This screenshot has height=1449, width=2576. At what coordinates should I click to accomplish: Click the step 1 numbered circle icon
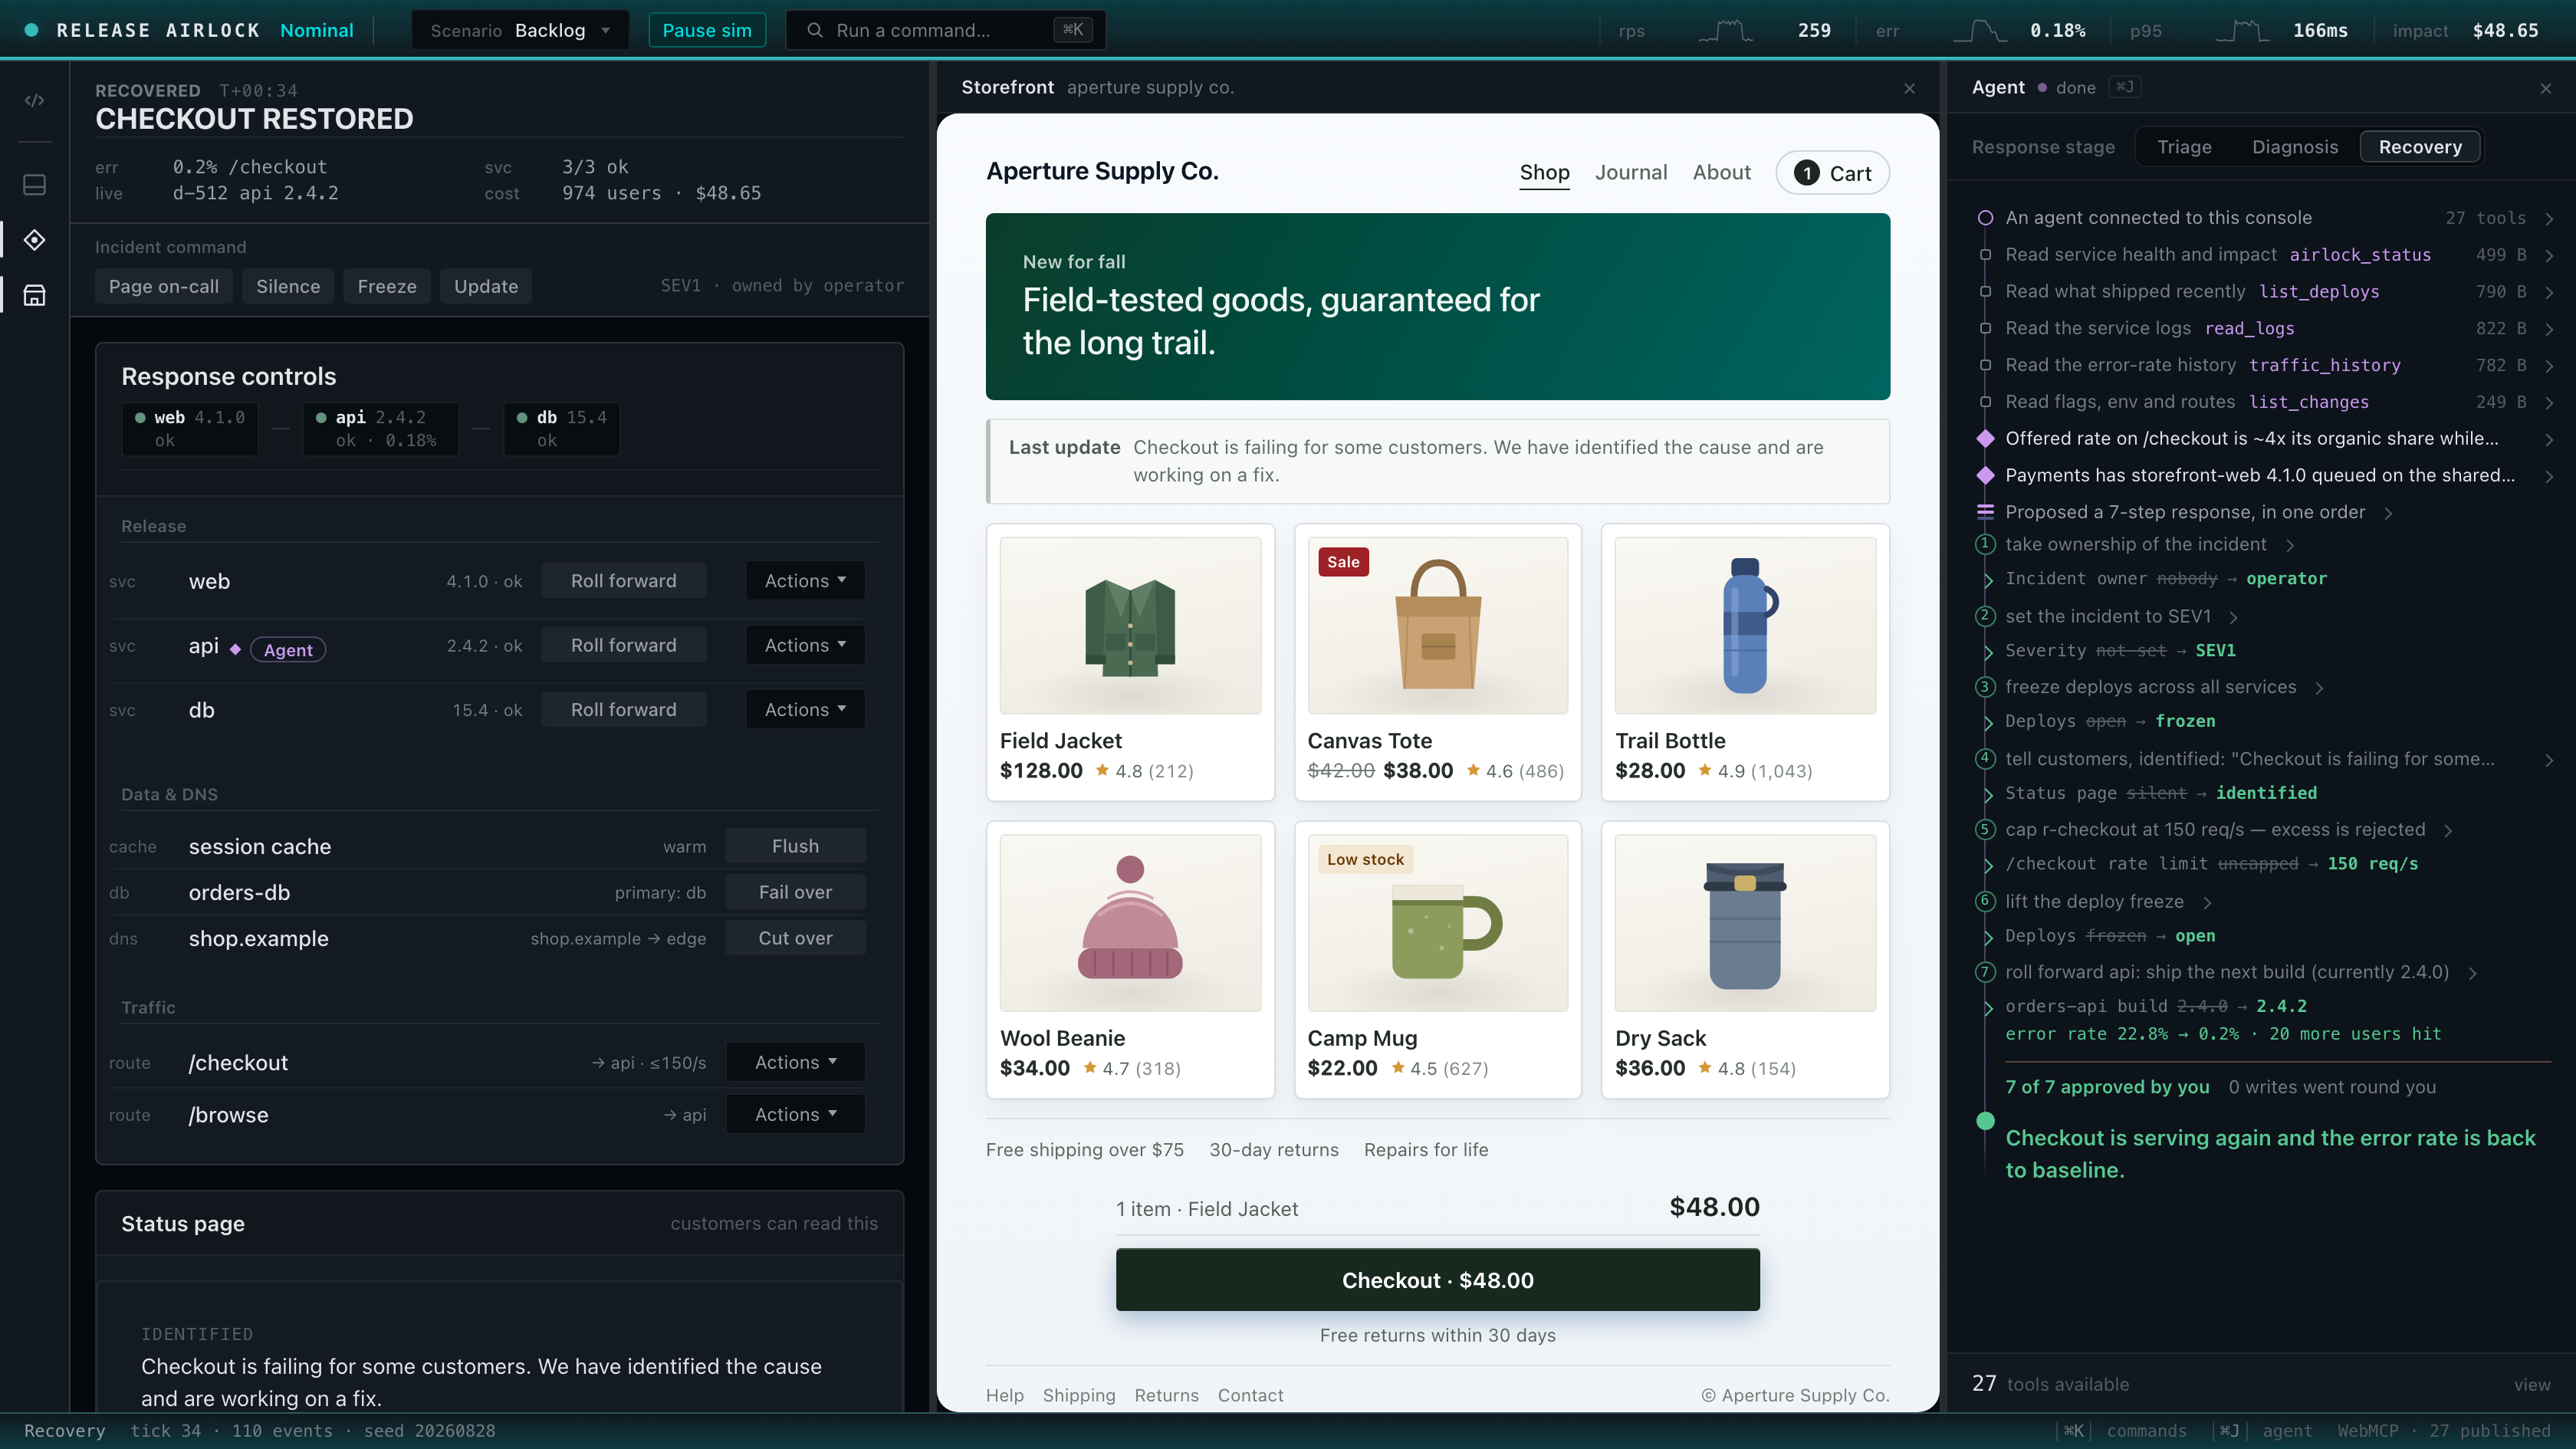(x=1985, y=544)
